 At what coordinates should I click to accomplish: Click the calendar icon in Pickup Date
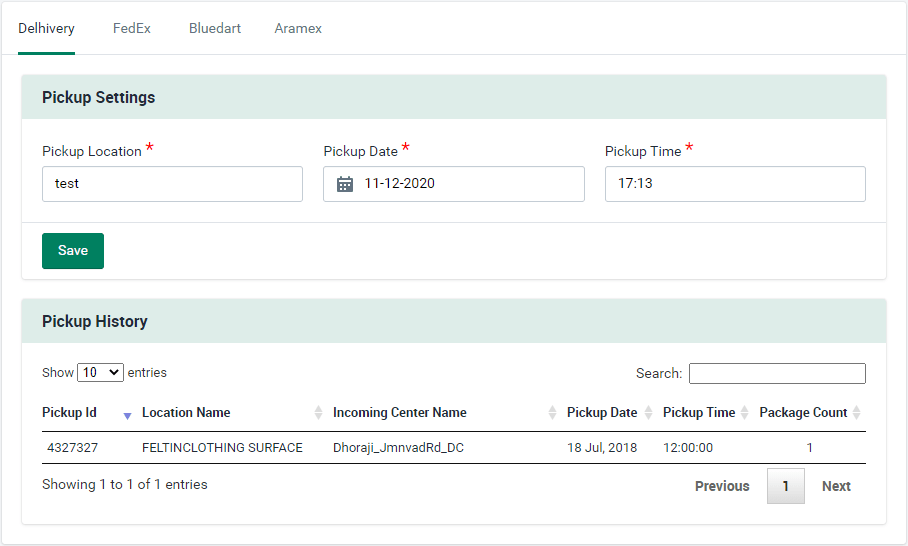(x=345, y=184)
